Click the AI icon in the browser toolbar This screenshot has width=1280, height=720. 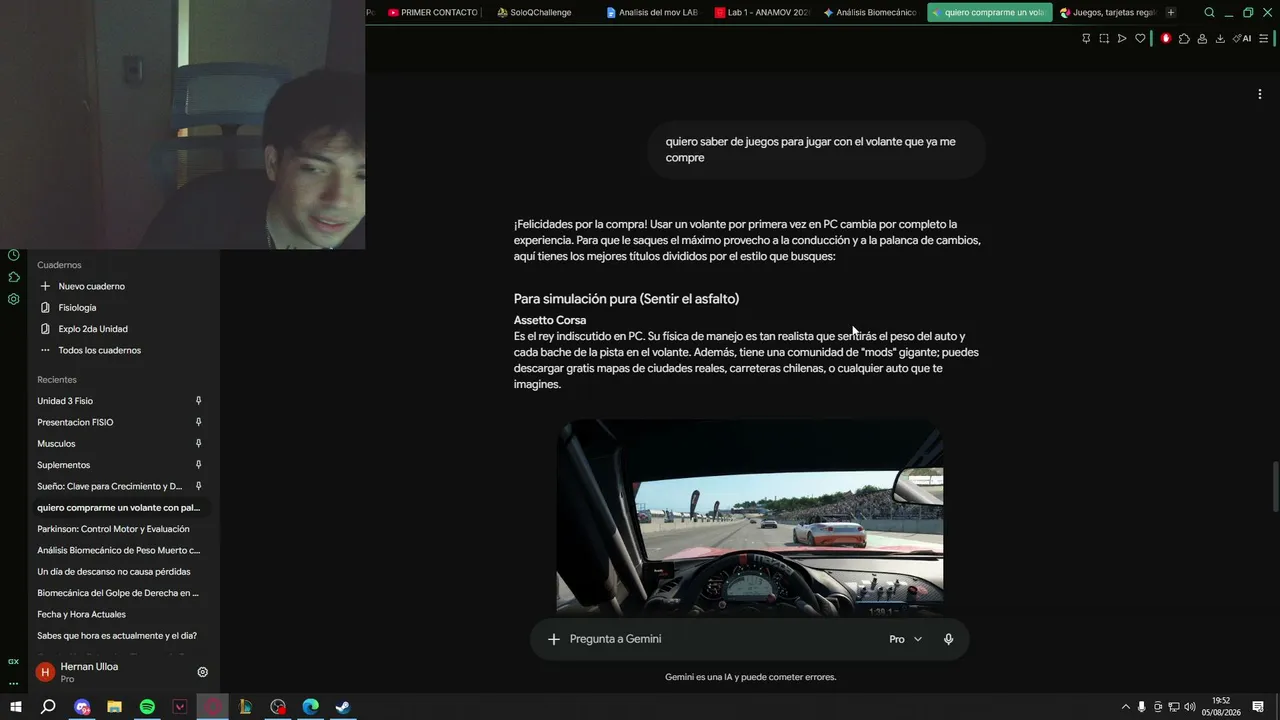coord(1242,39)
